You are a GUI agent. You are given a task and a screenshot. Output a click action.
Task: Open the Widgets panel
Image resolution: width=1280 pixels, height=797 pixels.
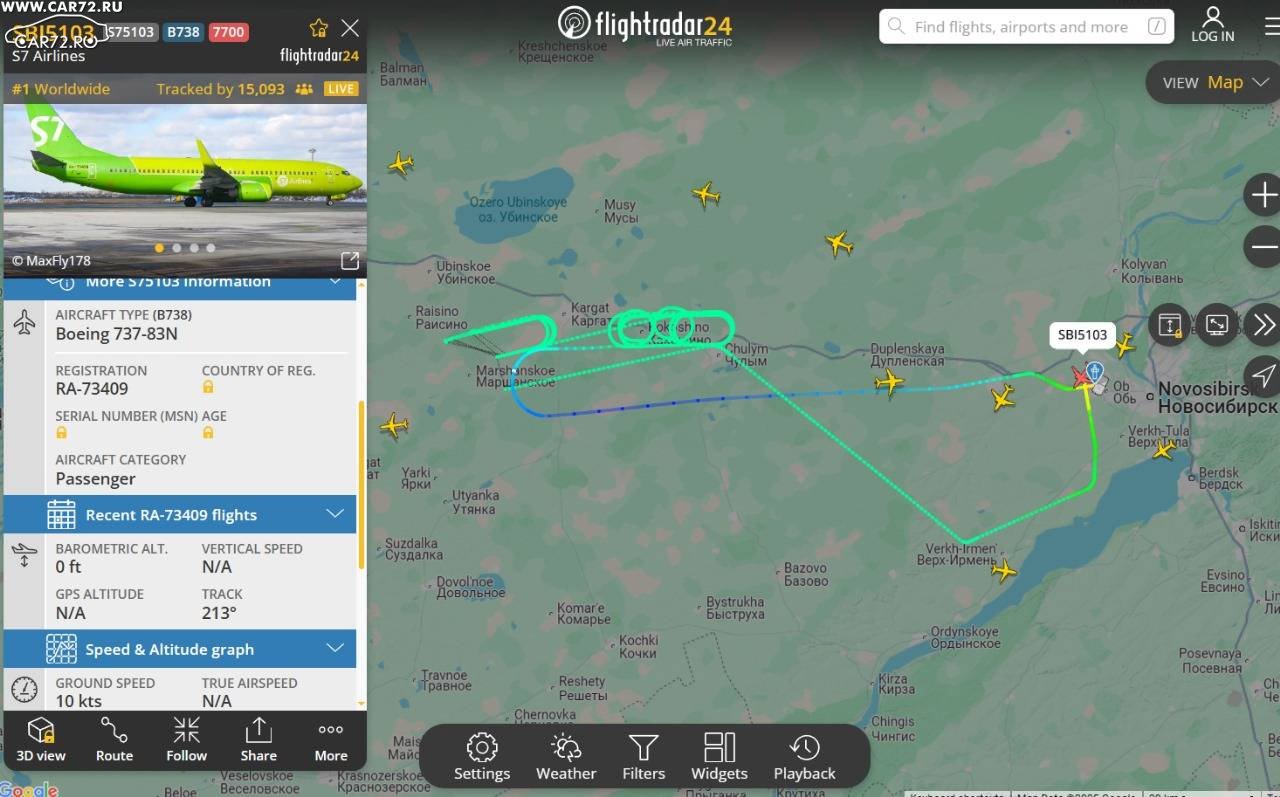coord(719,758)
